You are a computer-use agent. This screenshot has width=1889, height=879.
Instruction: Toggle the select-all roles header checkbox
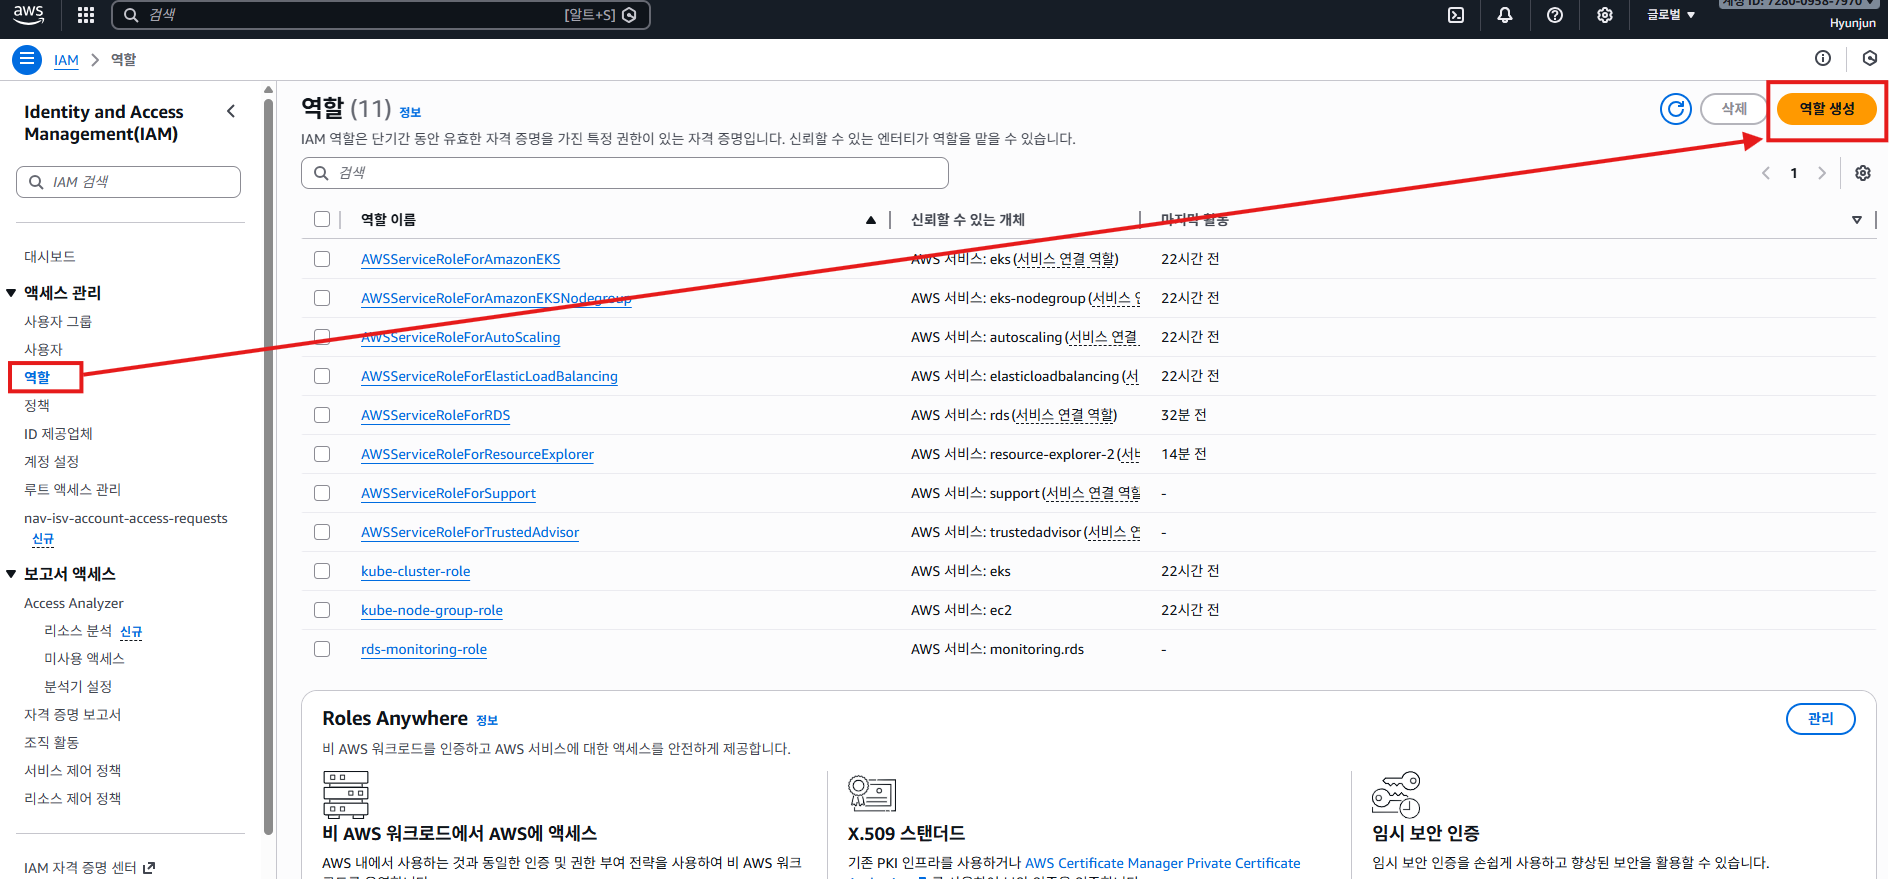pos(322,219)
